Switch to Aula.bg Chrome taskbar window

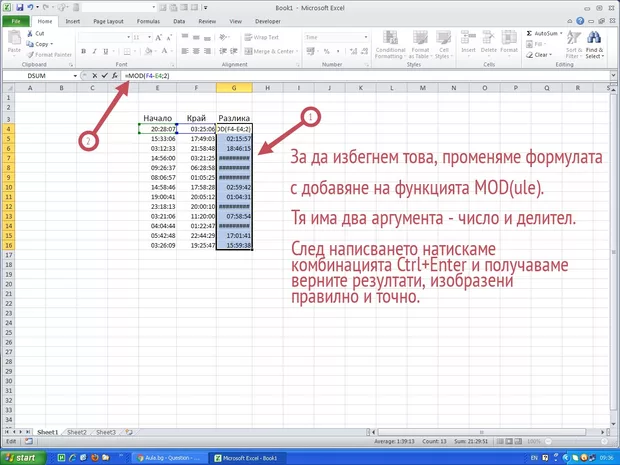pos(169,458)
